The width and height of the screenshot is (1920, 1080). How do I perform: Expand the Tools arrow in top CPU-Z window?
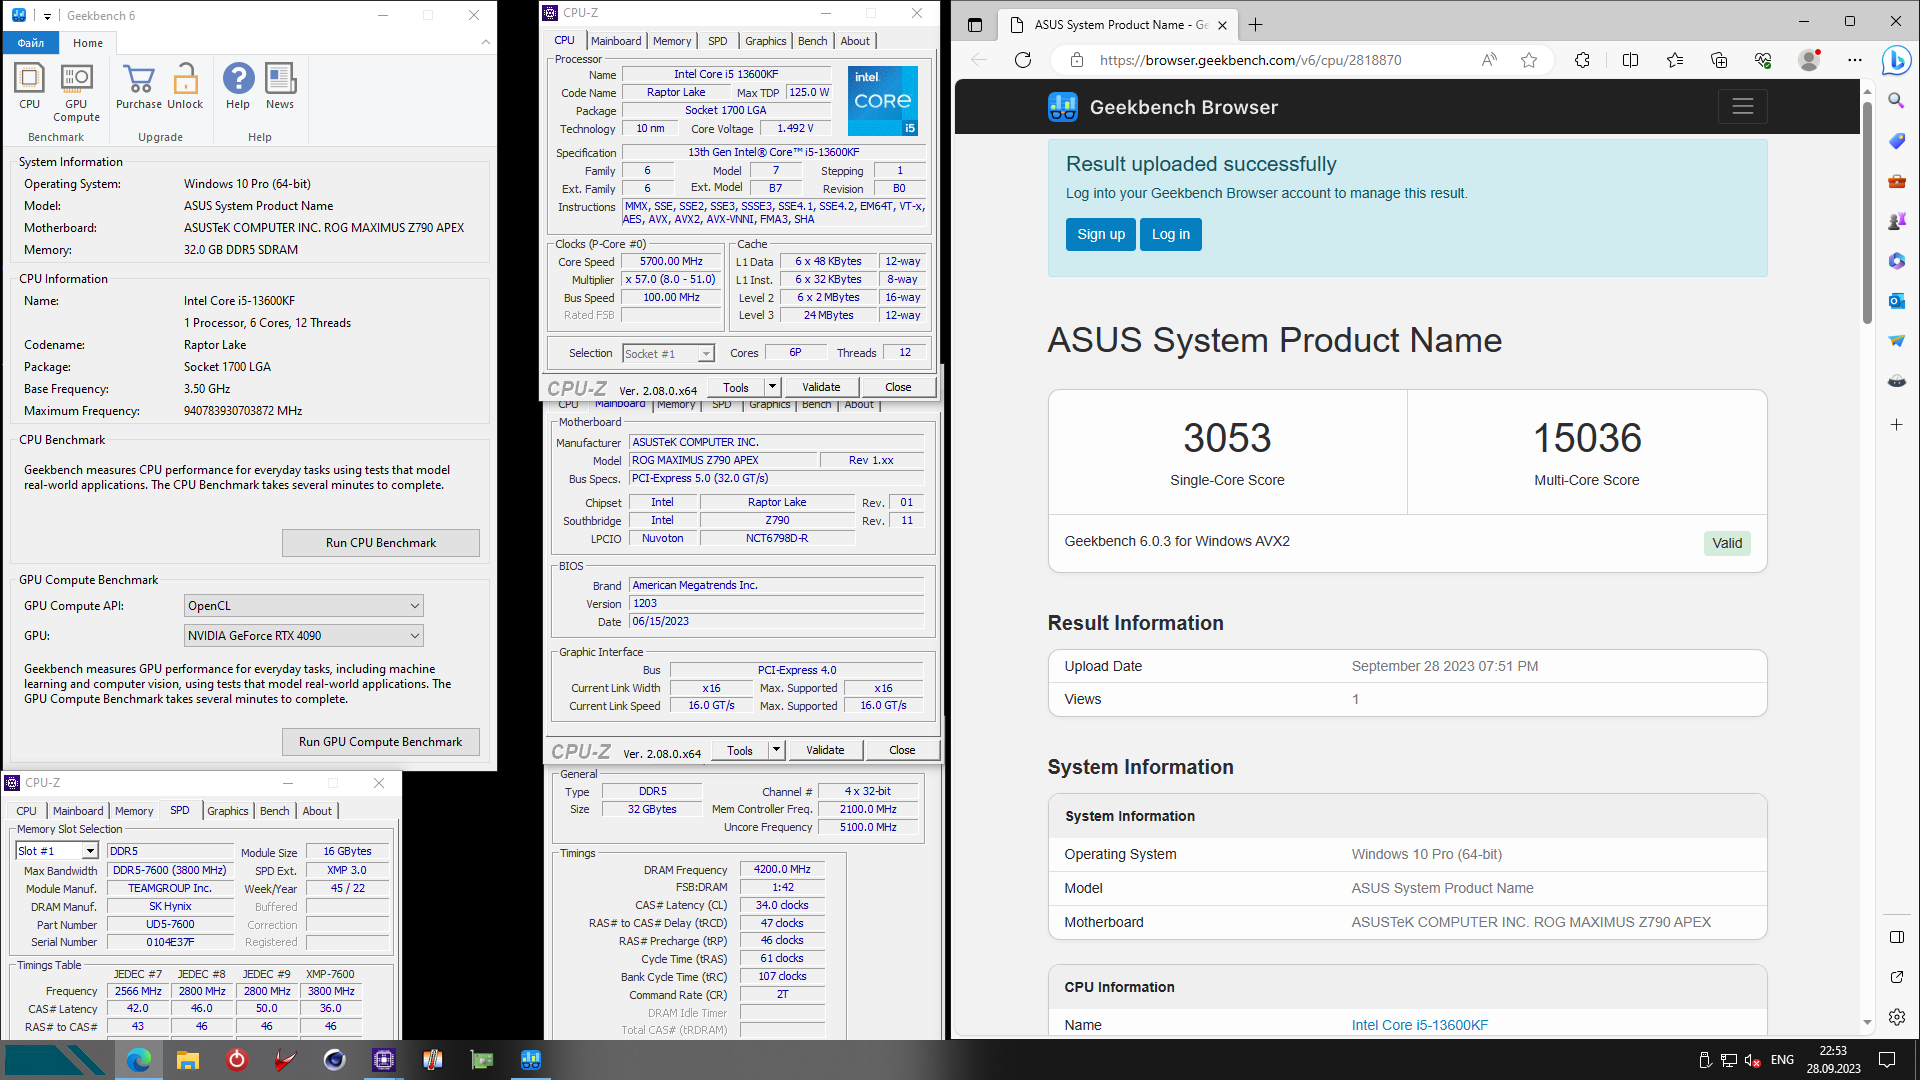772,387
